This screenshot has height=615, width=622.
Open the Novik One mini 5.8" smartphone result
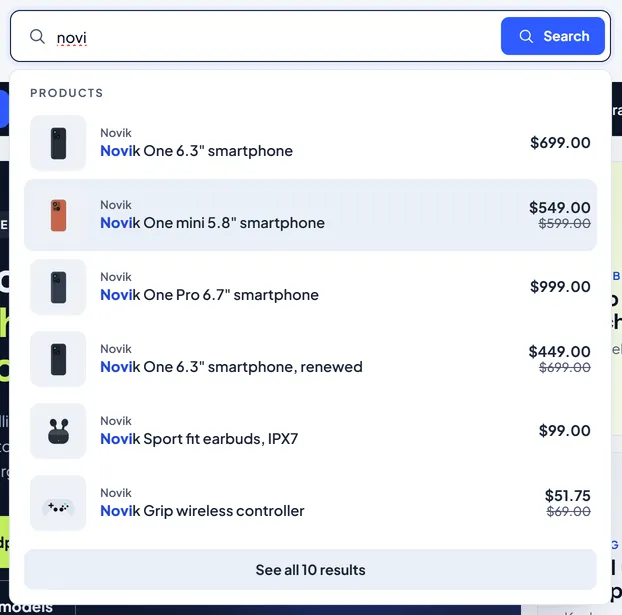point(310,215)
